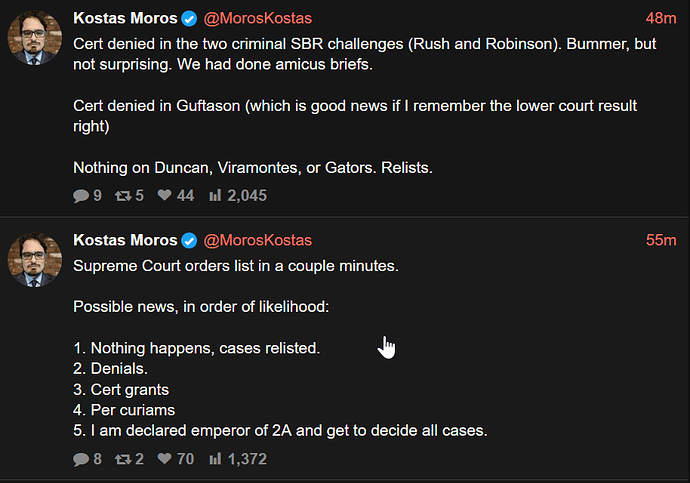Click verified badge on the 48m tweet
The width and height of the screenshot is (690, 483).
coord(188,18)
